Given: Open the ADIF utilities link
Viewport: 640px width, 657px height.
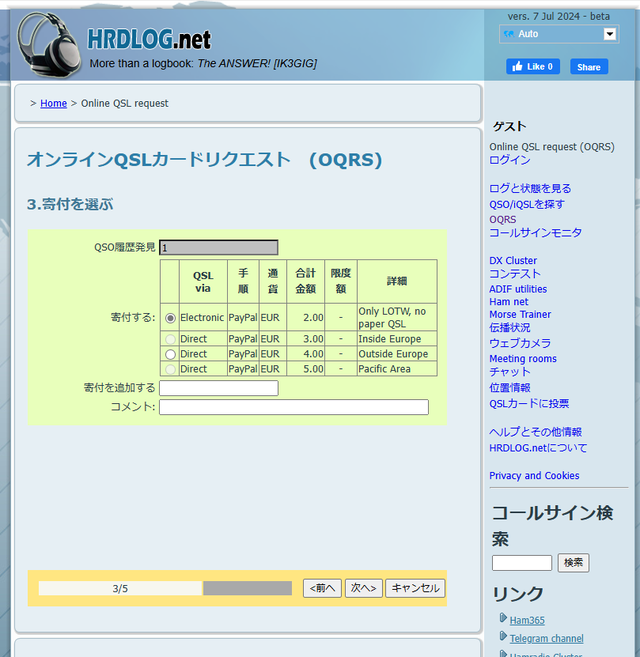Looking at the screenshot, I should pyautogui.click(x=518, y=289).
